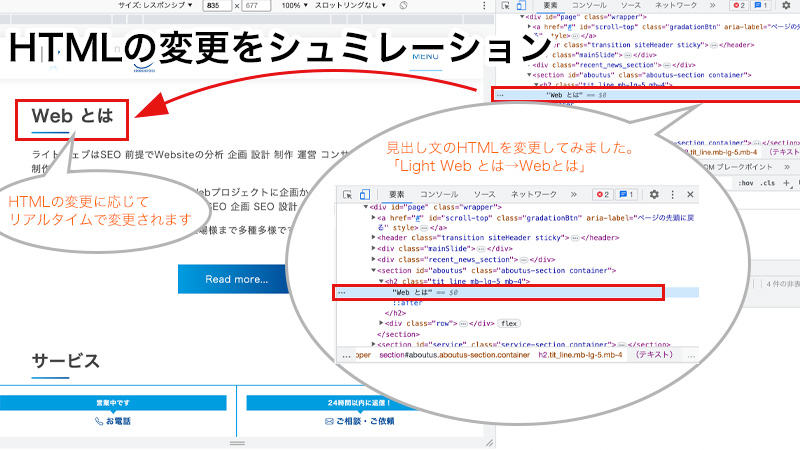Click the inspect element icon in the top-right DevTools
Screen dimensions: 800x450
(x=506, y=5)
